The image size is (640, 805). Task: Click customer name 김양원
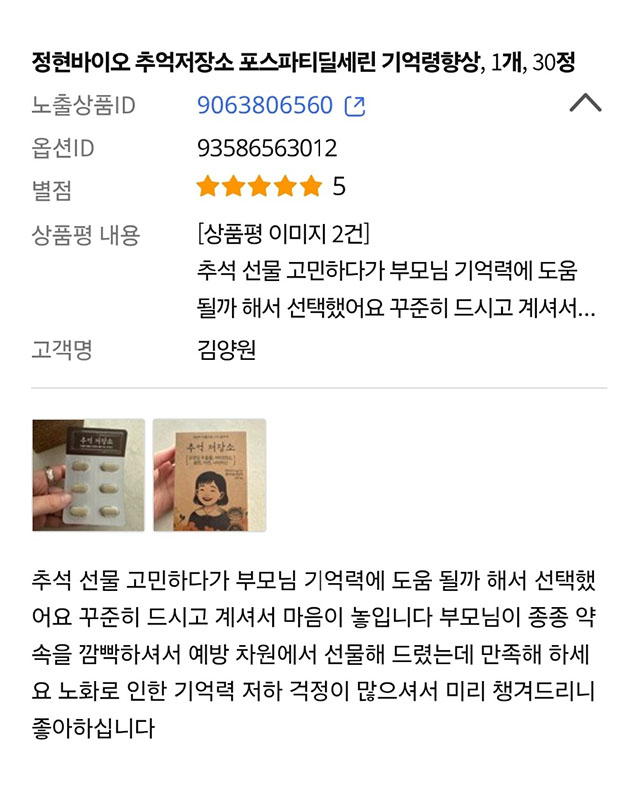pyautogui.click(x=226, y=350)
